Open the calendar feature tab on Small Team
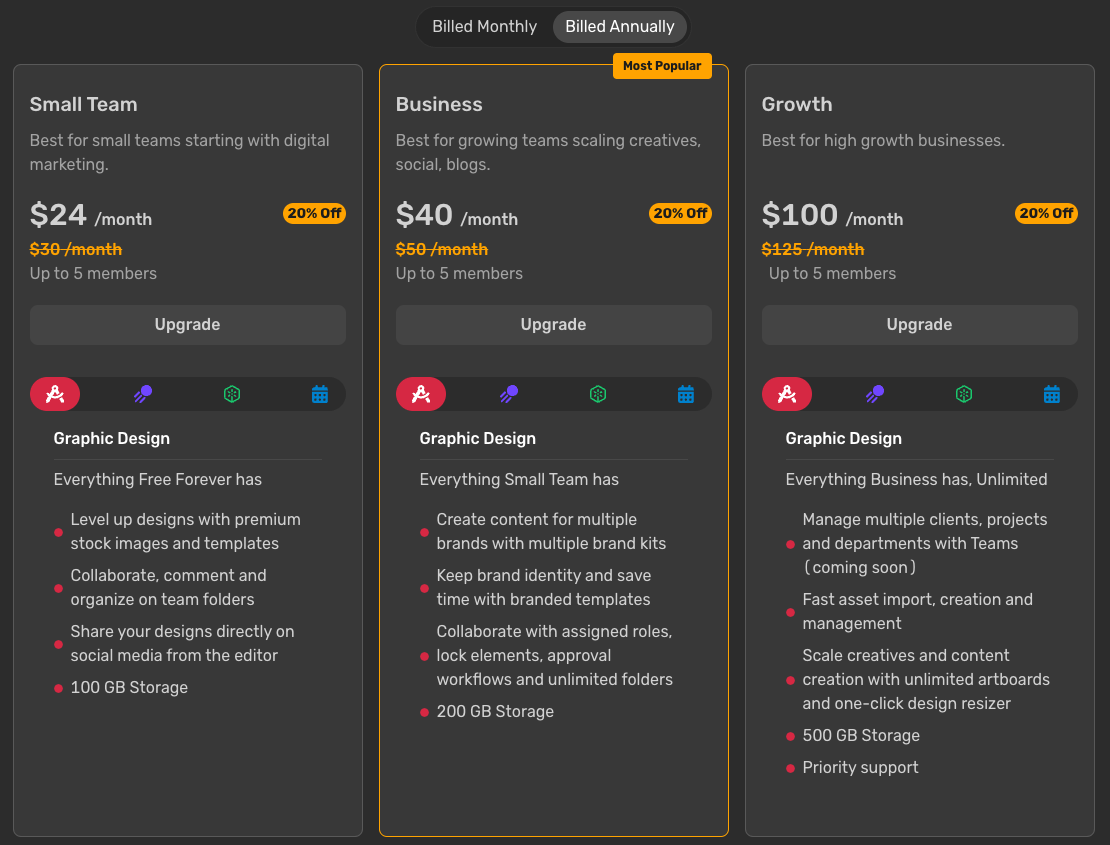Screen dimensions: 1110x845 tap(320, 394)
